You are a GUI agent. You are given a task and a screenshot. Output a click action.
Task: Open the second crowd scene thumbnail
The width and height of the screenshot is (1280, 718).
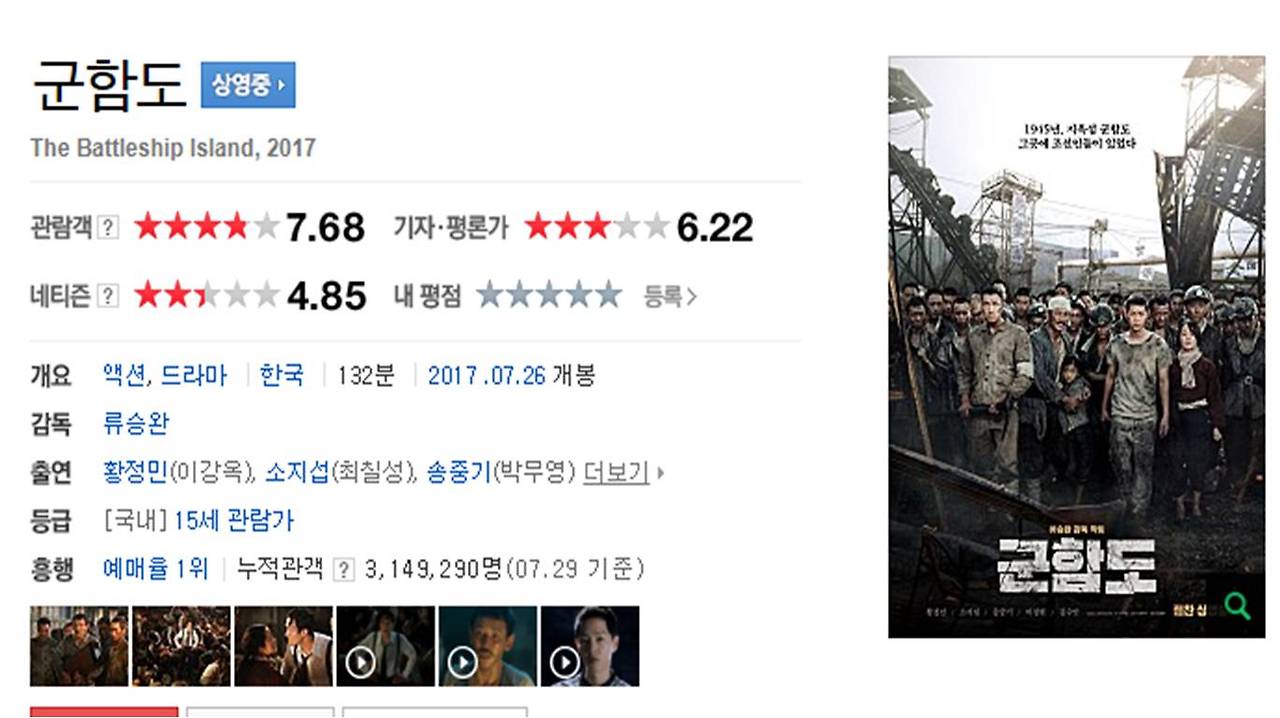(x=181, y=646)
